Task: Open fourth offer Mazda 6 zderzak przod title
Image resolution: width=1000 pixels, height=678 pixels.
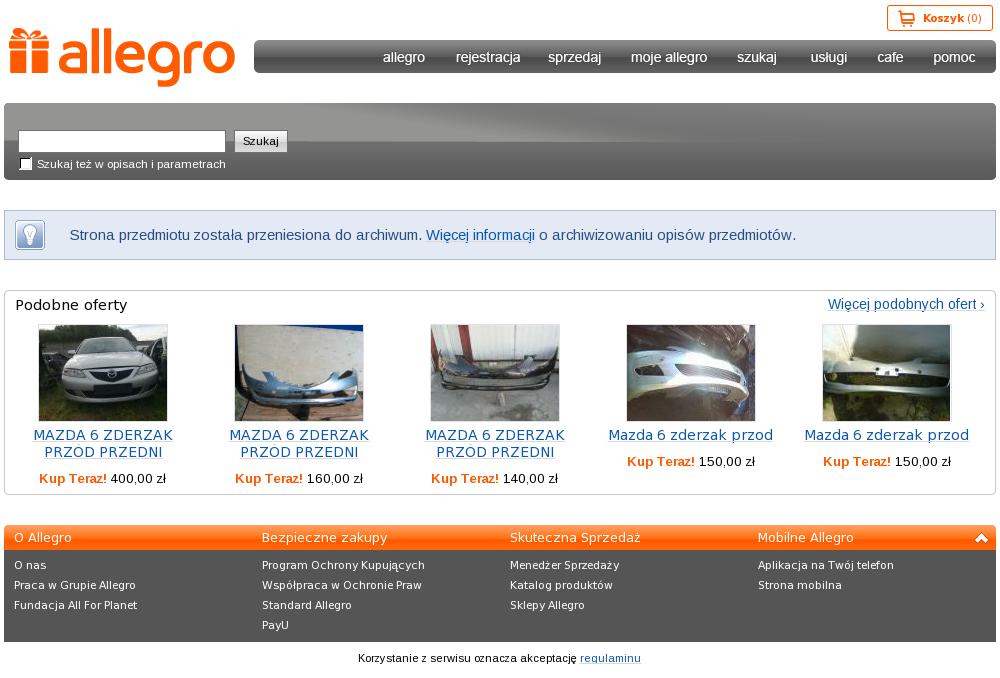Action: (x=691, y=436)
